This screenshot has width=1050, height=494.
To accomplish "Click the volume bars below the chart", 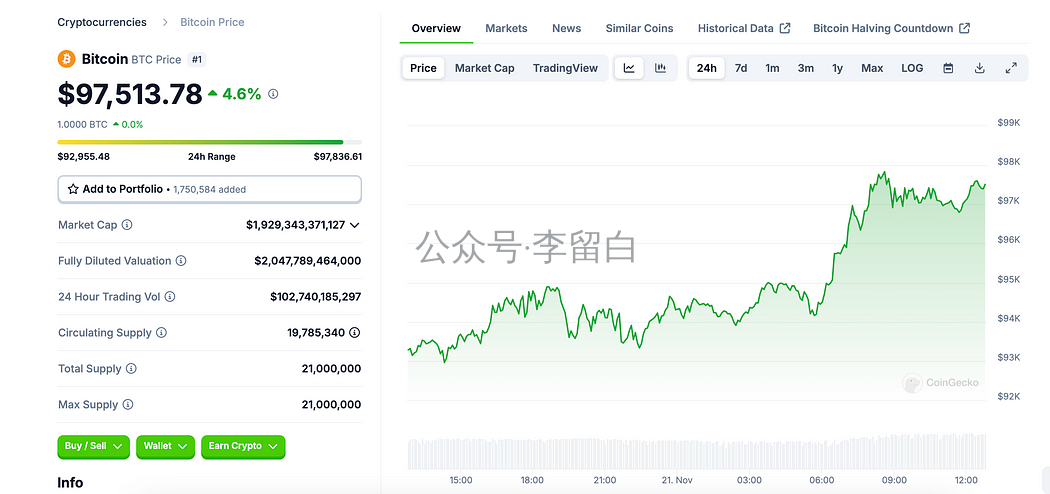I will coord(696,453).
